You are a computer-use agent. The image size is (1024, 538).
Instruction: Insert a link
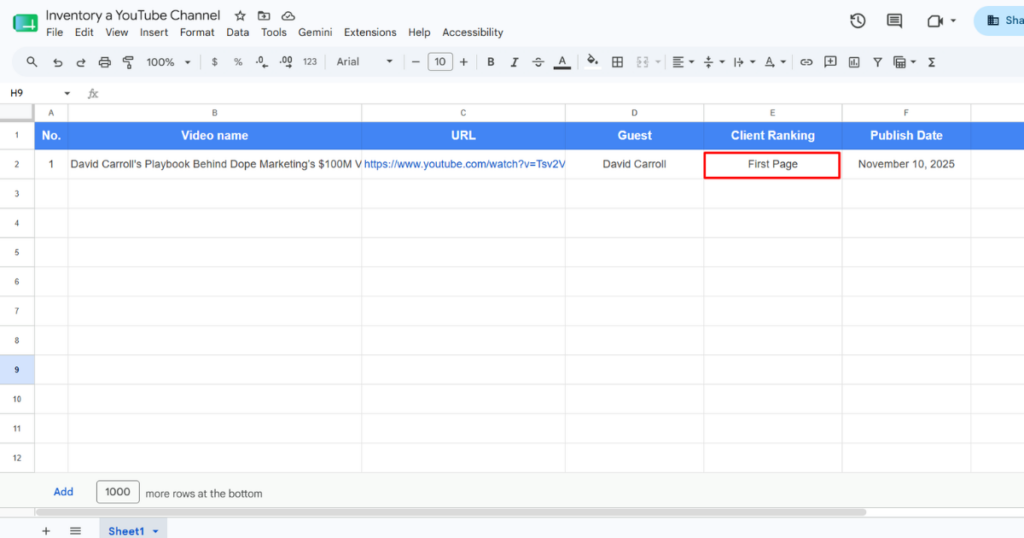coord(807,62)
